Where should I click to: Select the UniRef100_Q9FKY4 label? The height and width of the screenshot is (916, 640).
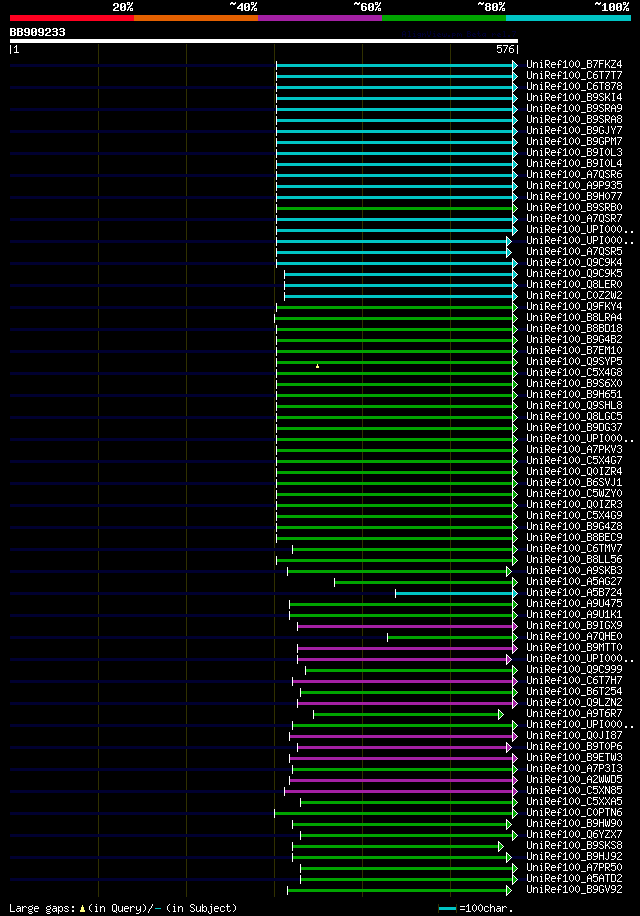pyautogui.click(x=574, y=306)
